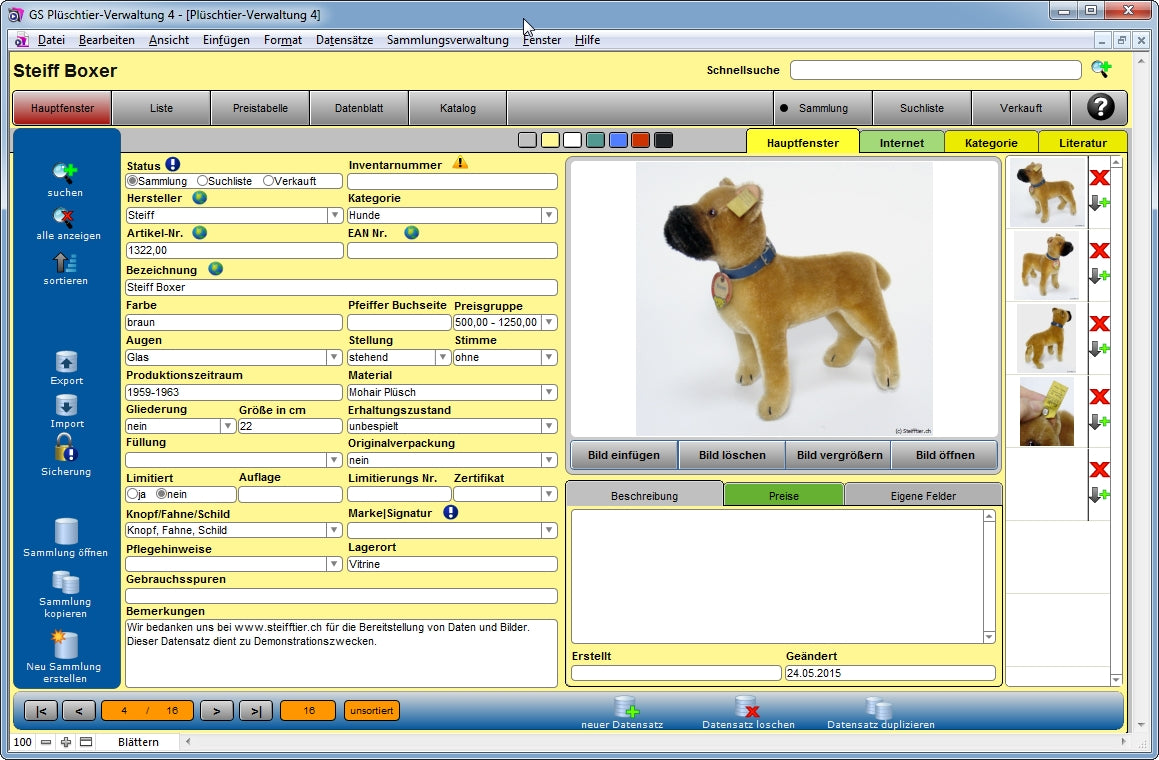Open help with the question mark icon

tap(1100, 108)
